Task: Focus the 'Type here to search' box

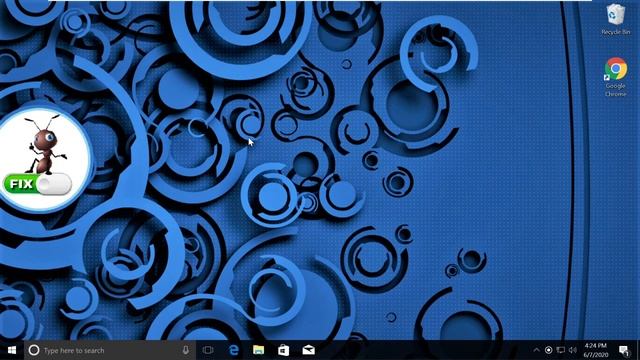Action: click(109, 350)
